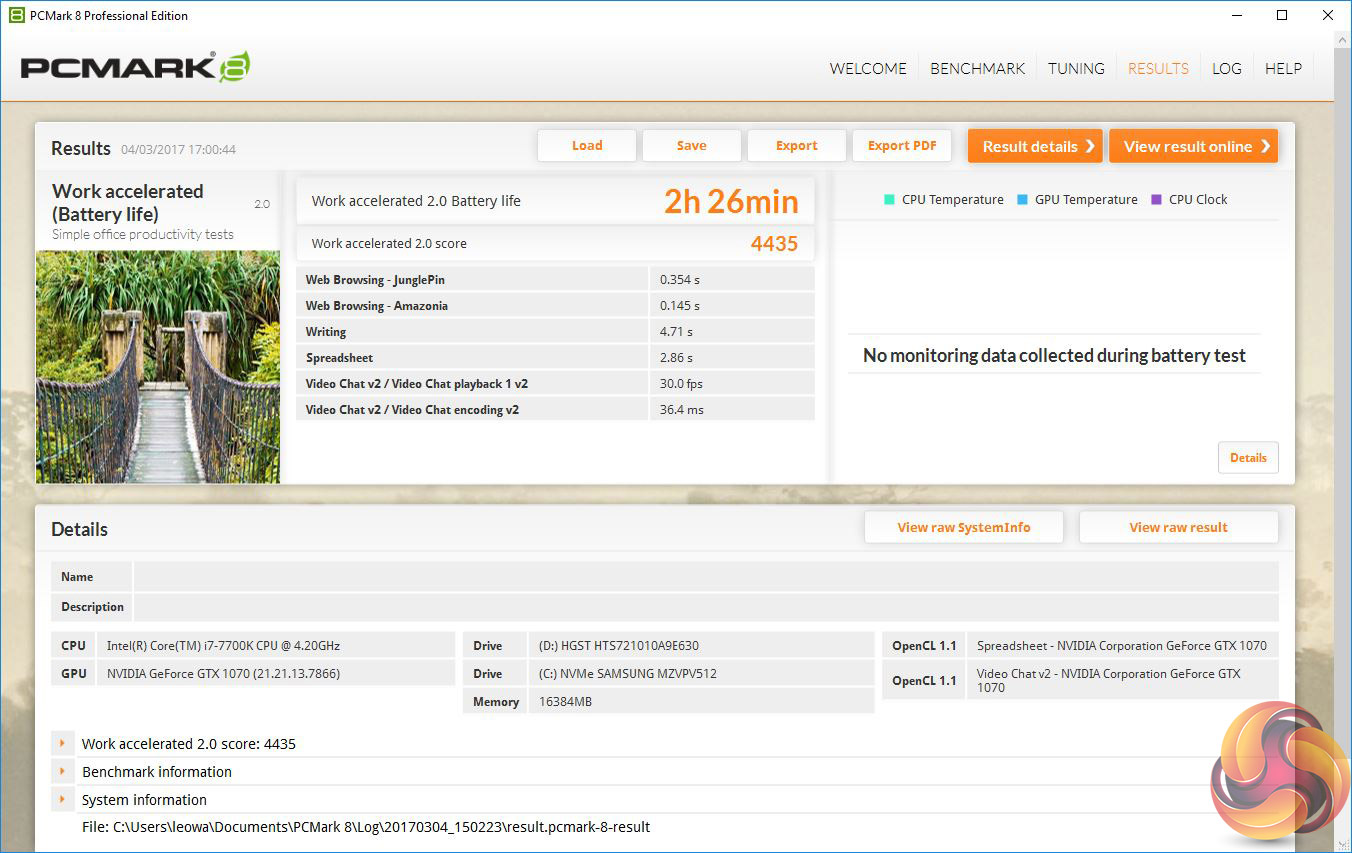The height and width of the screenshot is (853, 1352).
Task: Click the PCMark 8 title bar app icon
Action: tap(16, 15)
